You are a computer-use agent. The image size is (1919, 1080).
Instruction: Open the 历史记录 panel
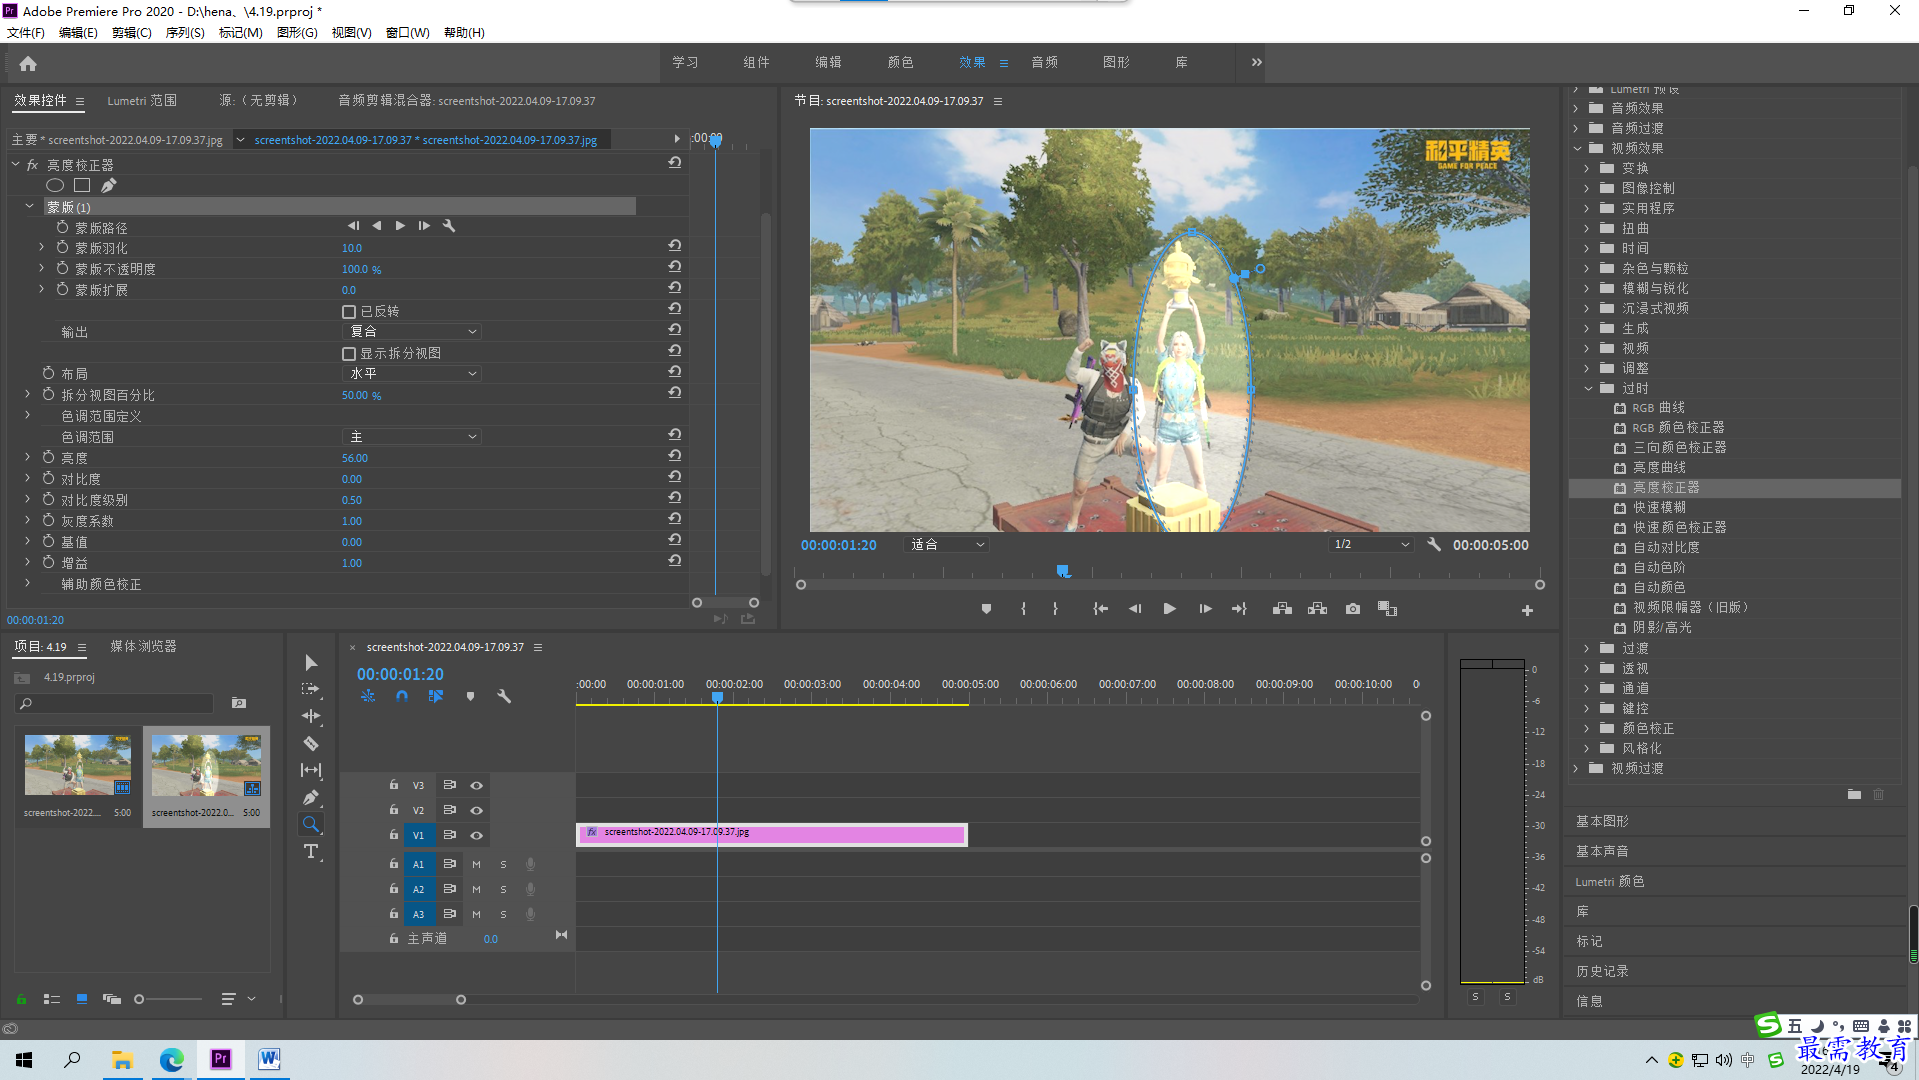click(1602, 971)
